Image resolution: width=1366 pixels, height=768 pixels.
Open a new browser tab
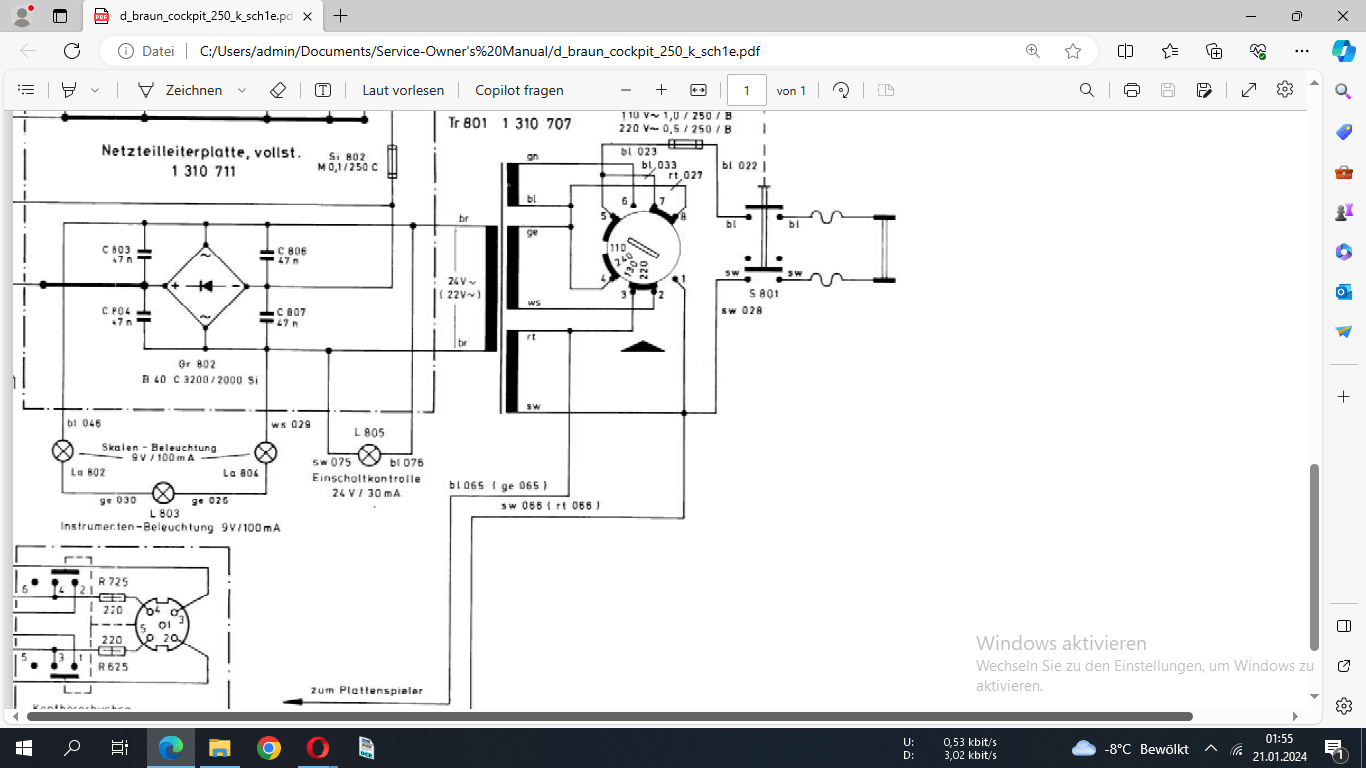tap(341, 16)
